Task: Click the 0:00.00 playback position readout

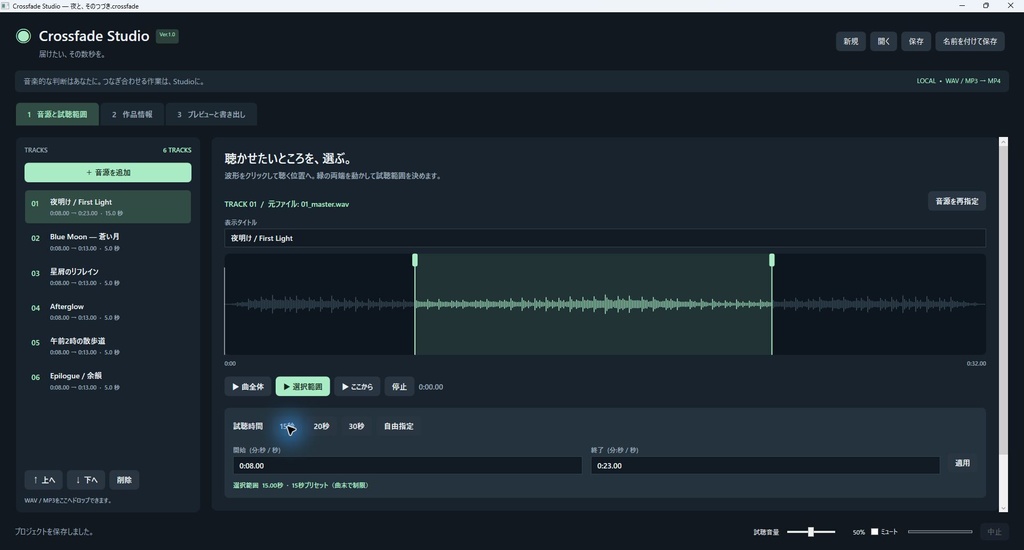Action: (x=431, y=387)
